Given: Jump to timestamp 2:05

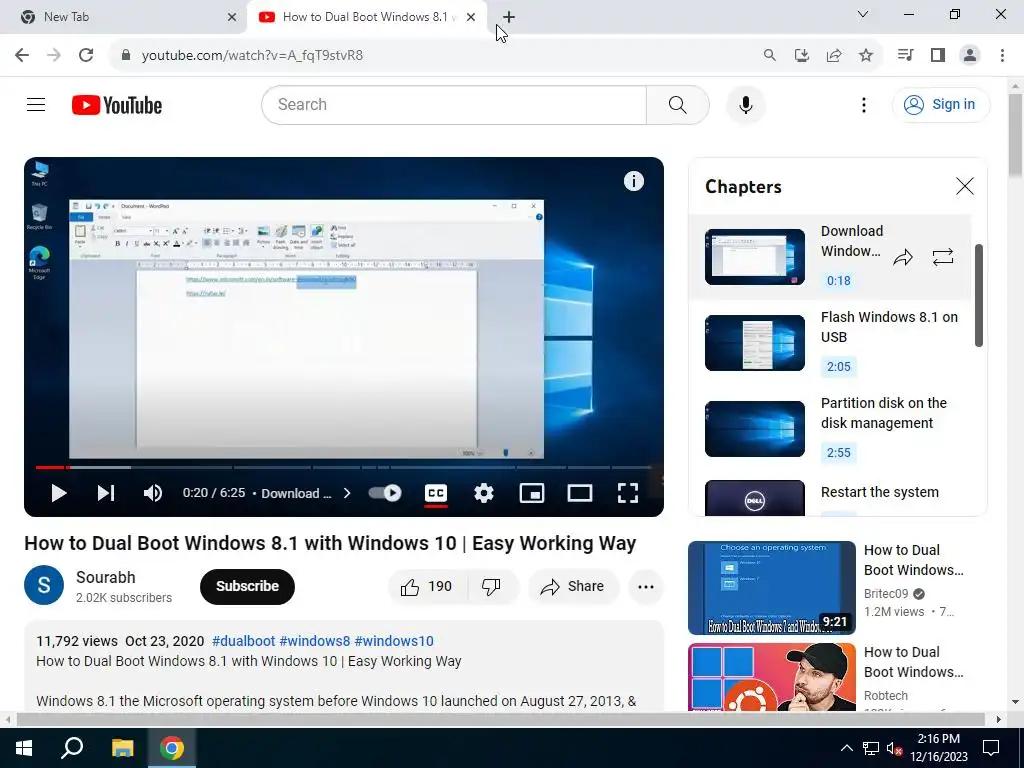Looking at the screenshot, I should 839,366.
